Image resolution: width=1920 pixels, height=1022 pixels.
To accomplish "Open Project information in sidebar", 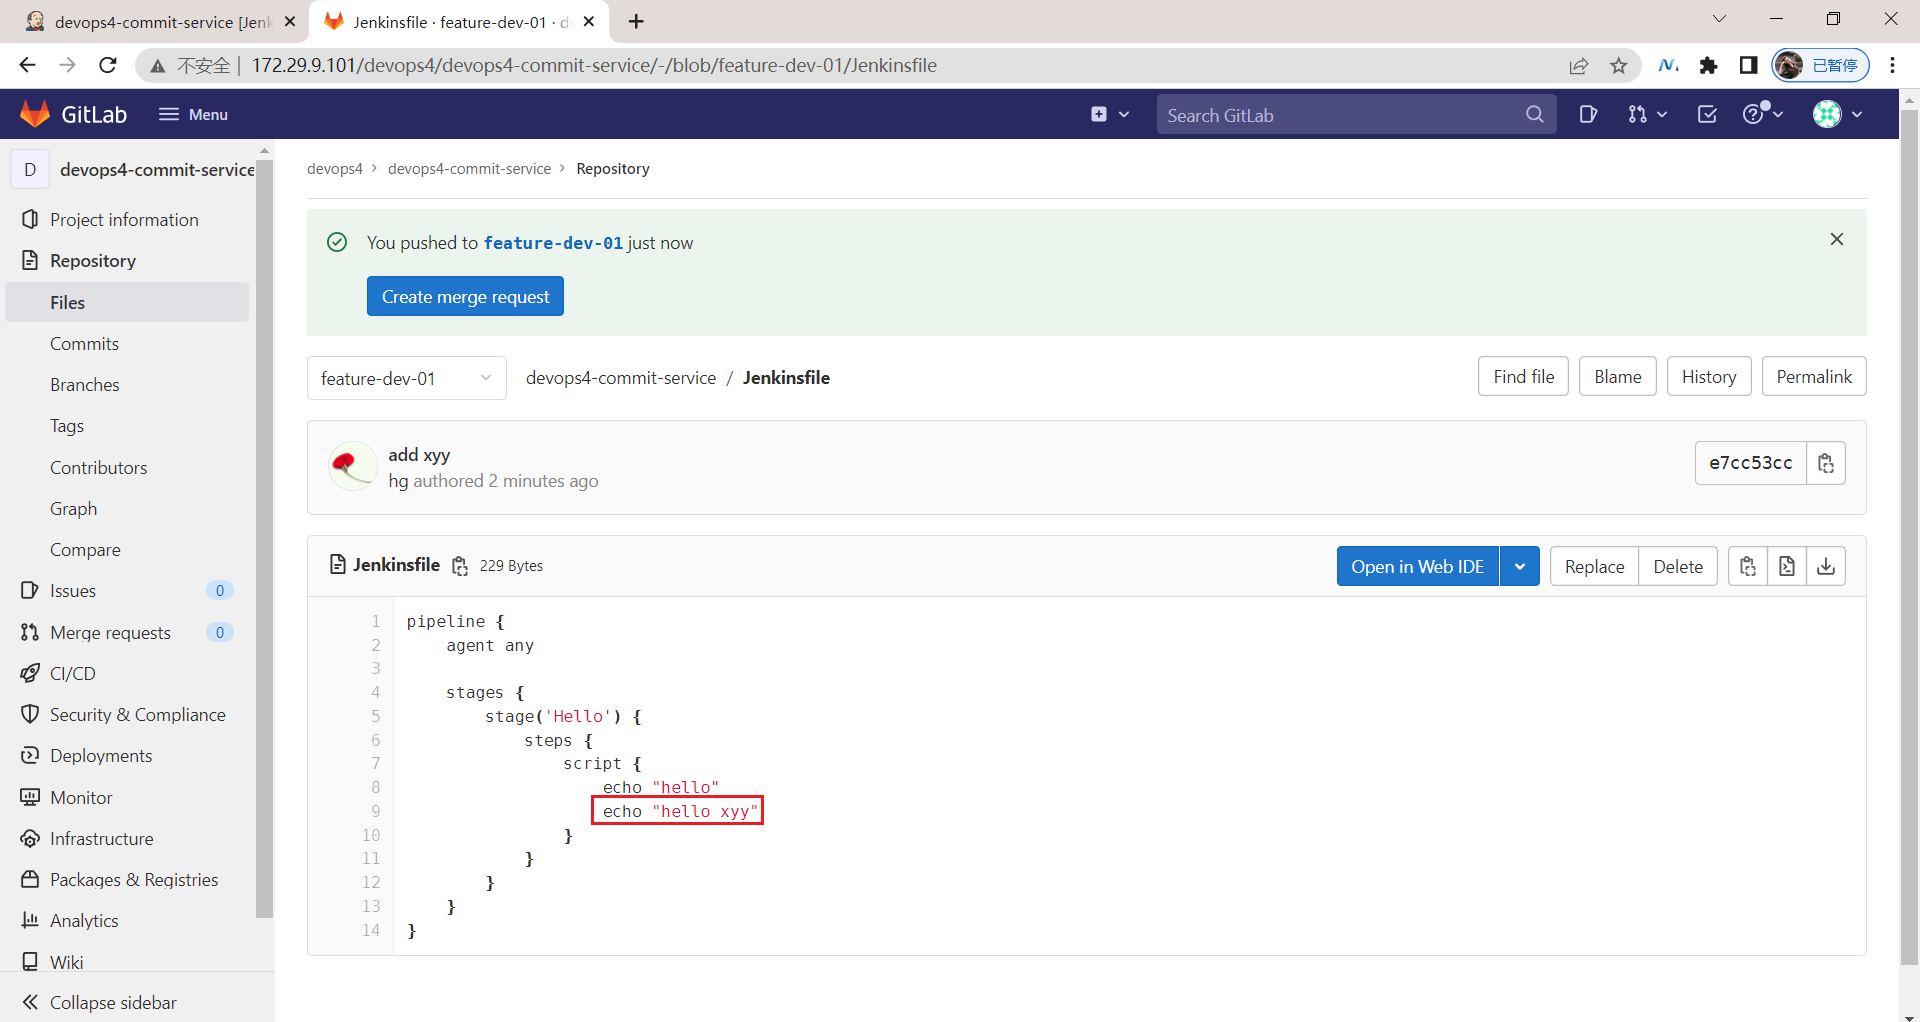I will click(127, 219).
